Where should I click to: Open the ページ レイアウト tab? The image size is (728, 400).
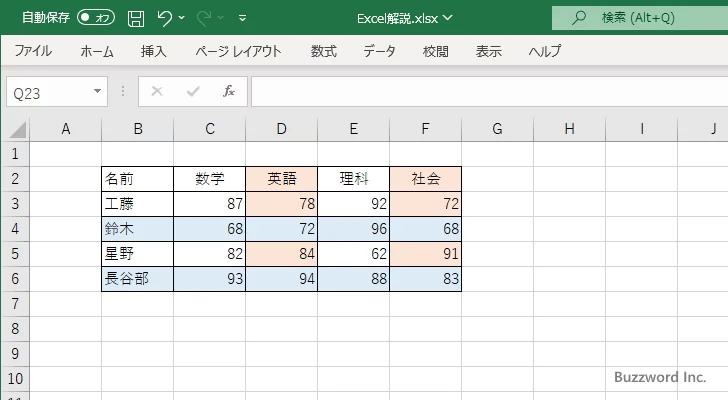tap(238, 51)
